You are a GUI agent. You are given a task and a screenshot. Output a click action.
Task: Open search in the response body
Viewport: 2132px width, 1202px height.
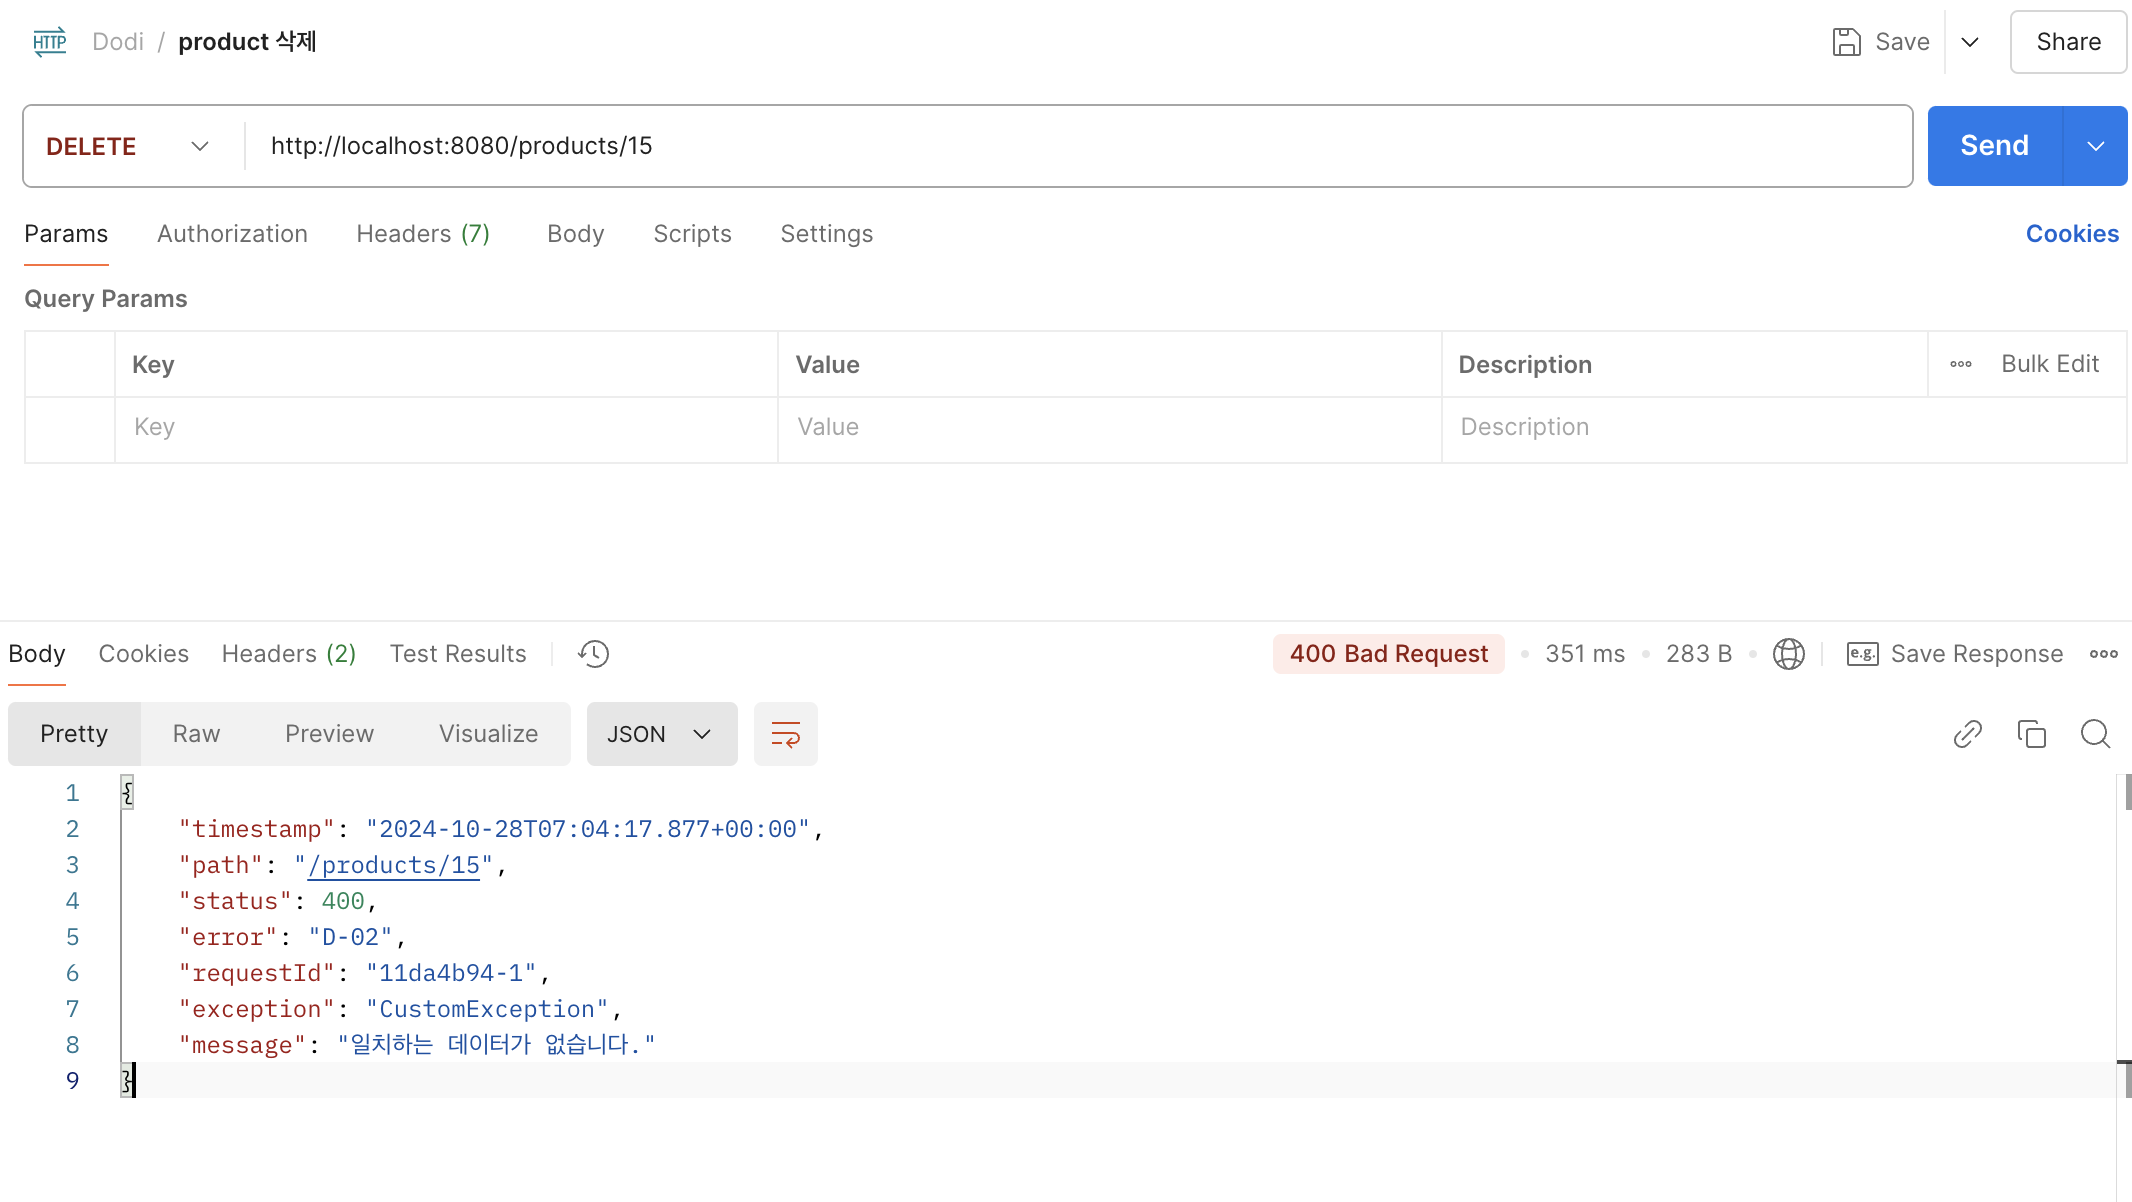[2095, 734]
